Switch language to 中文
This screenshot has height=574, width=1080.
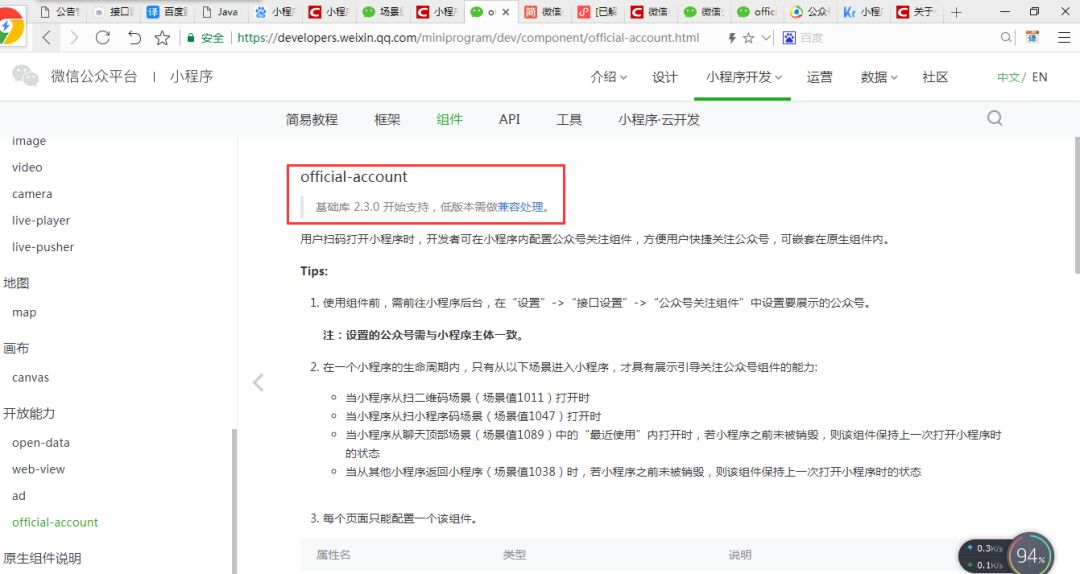(1008, 77)
